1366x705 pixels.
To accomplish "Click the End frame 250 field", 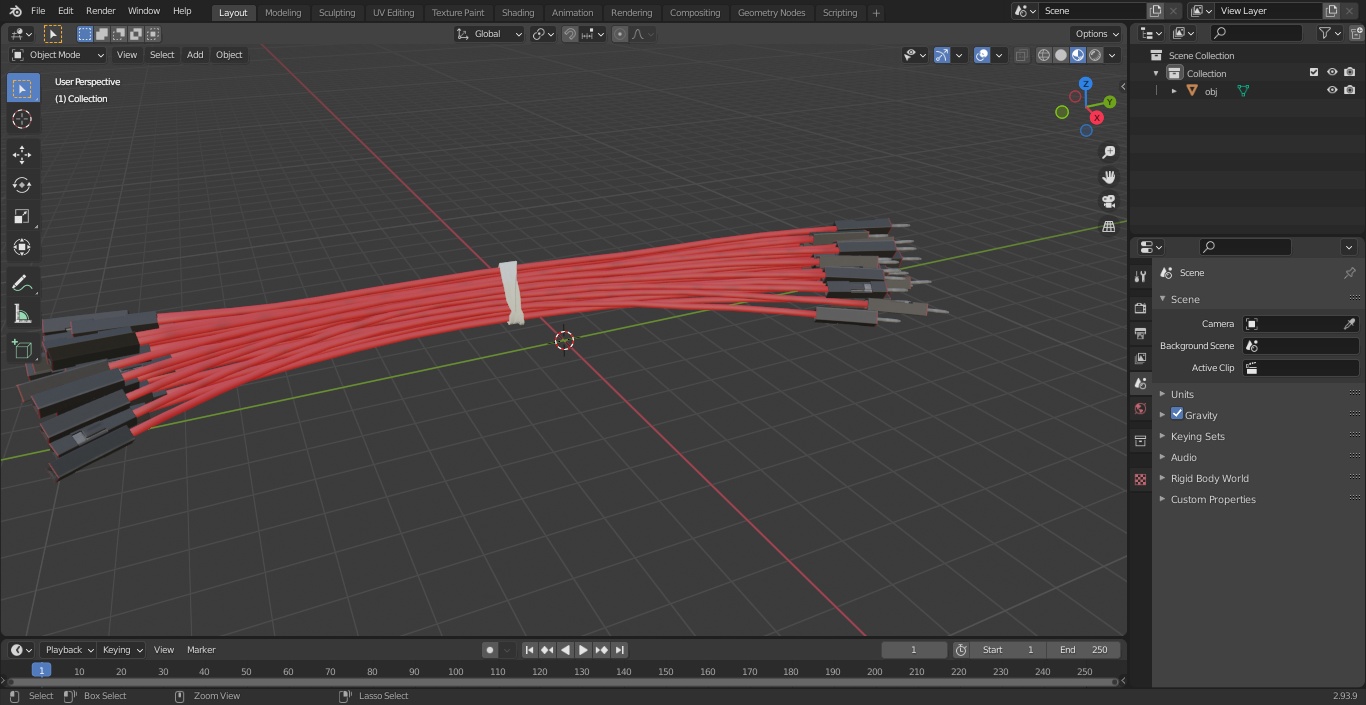I will pyautogui.click(x=1084, y=650).
